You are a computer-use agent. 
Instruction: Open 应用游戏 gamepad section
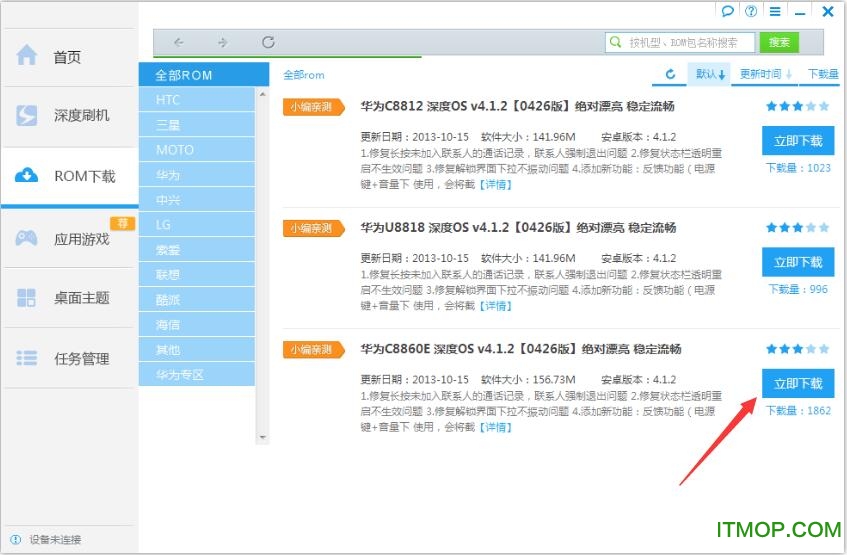coord(69,238)
